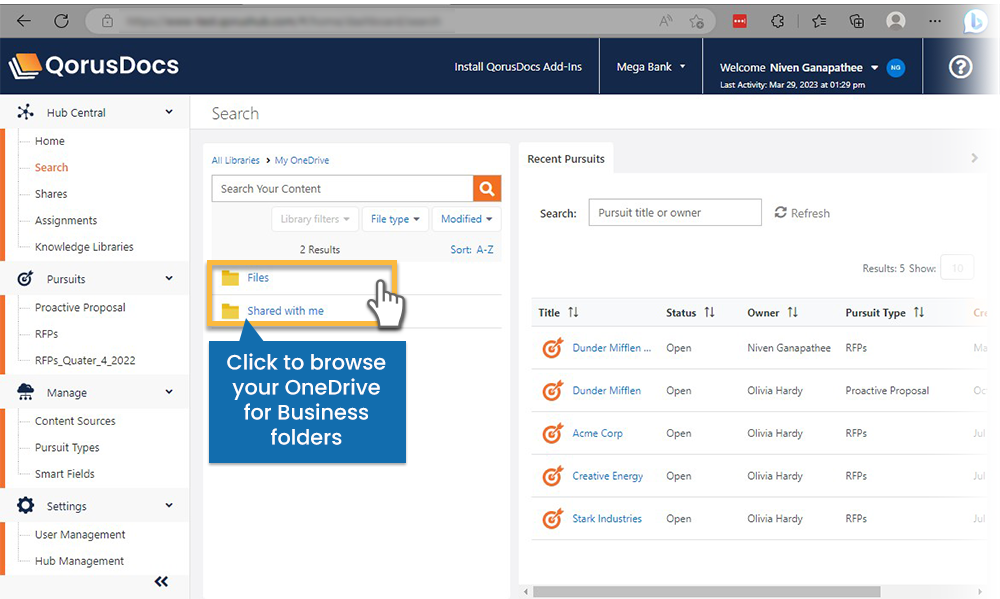Open Shares in the sidebar
The width and height of the screenshot is (1000, 599).
(x=51, y=194)
